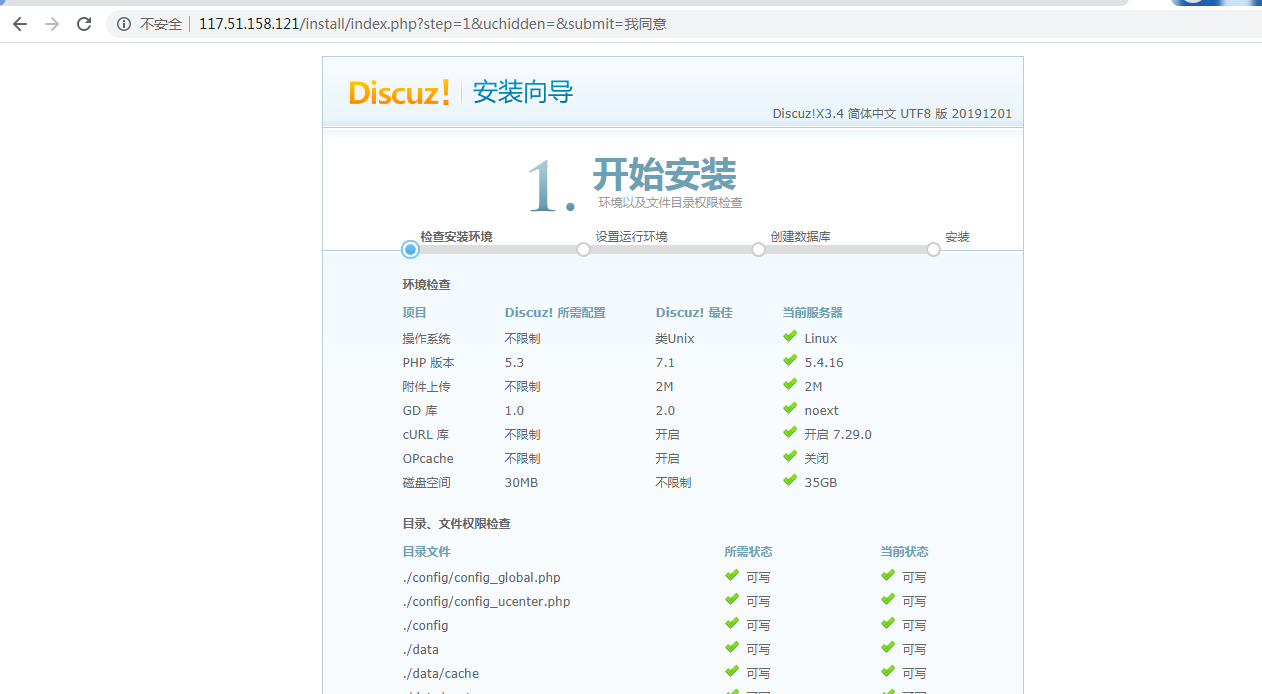The height and width of the screenshot is (694, 1262).
Task: Click the 检查安装环境 step circle
Action: coord(410,250)
